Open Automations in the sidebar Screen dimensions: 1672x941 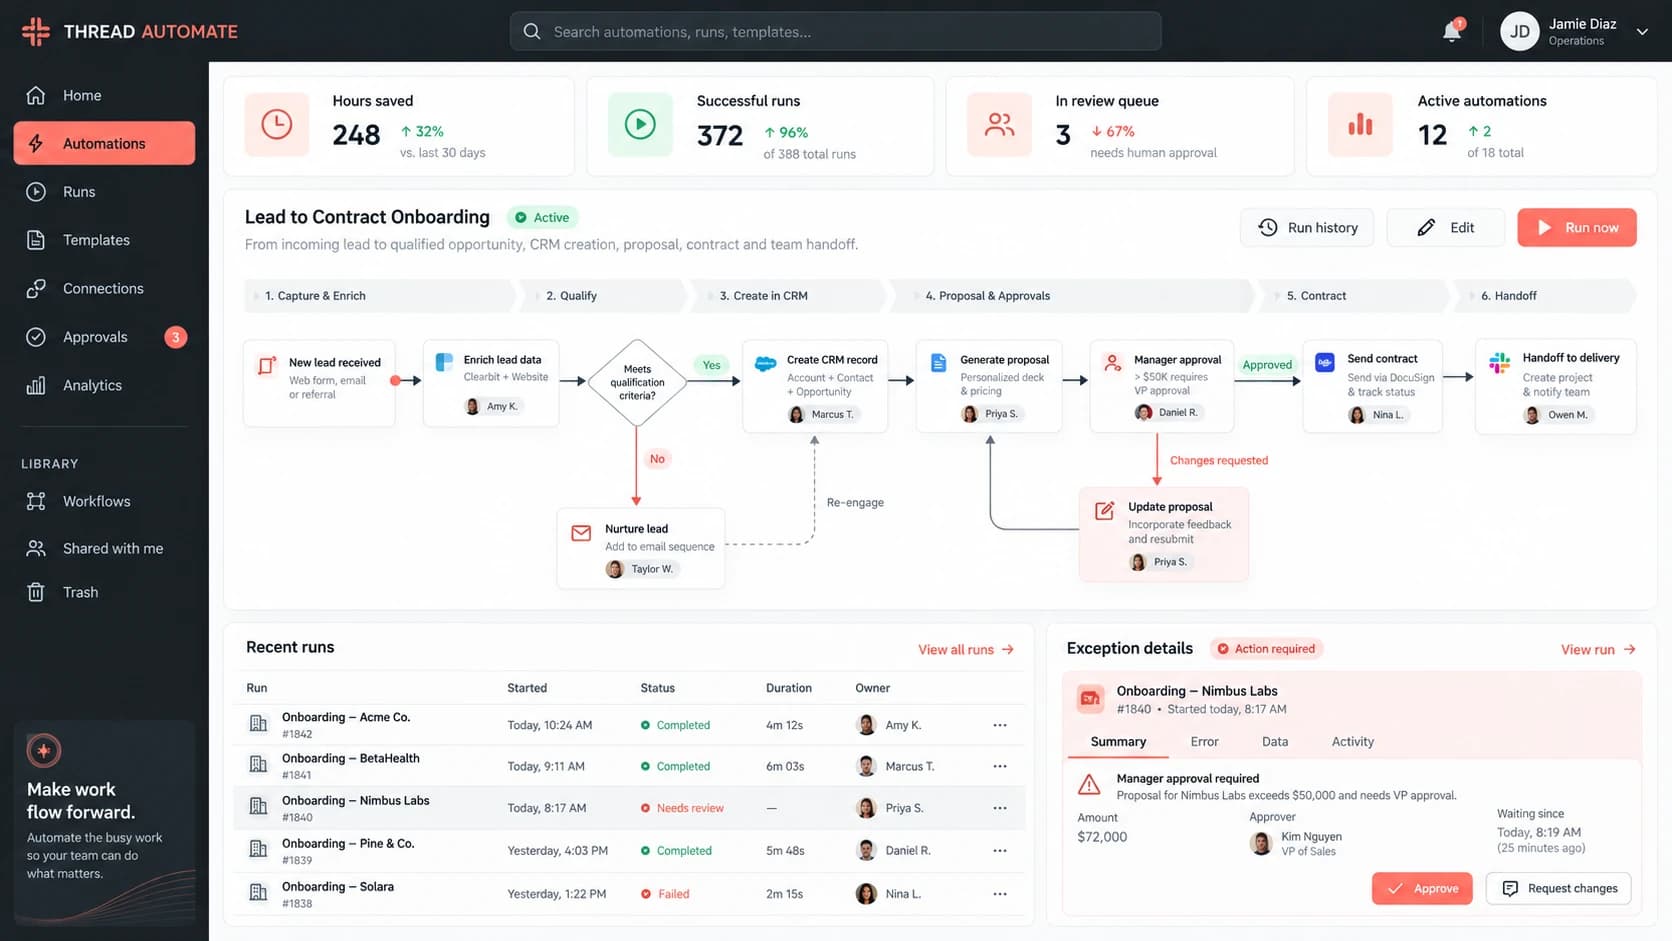(x=104, y=143)
